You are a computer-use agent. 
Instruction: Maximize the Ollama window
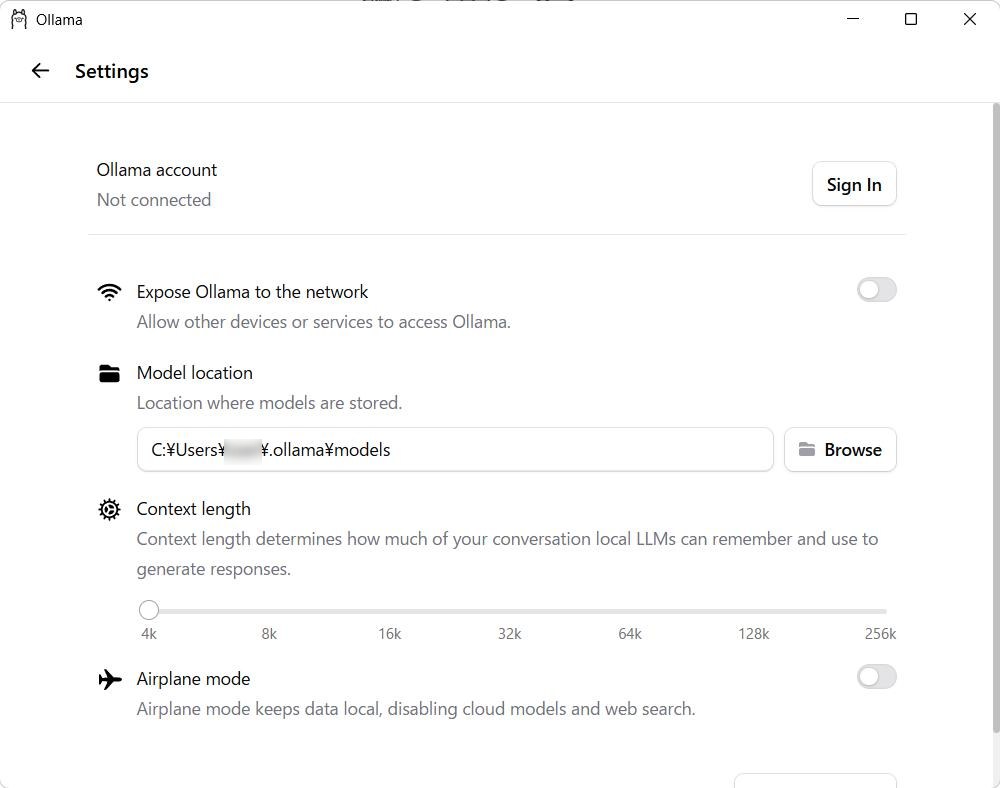coord(911,19)
